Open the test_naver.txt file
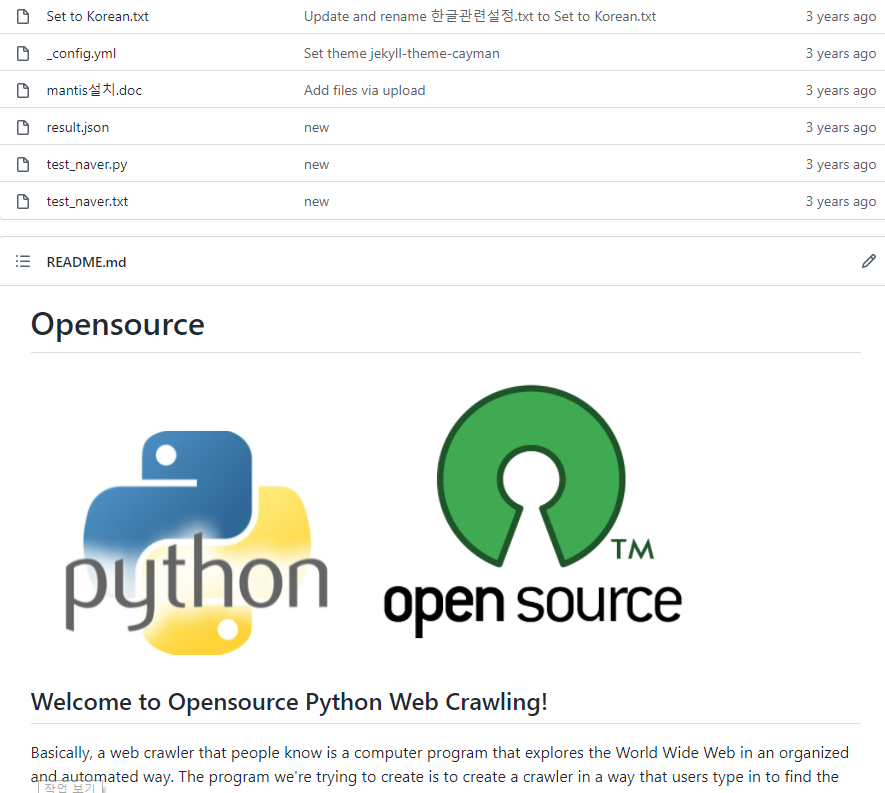This screenshot has width=885, height=793. (x=87, y=201)
